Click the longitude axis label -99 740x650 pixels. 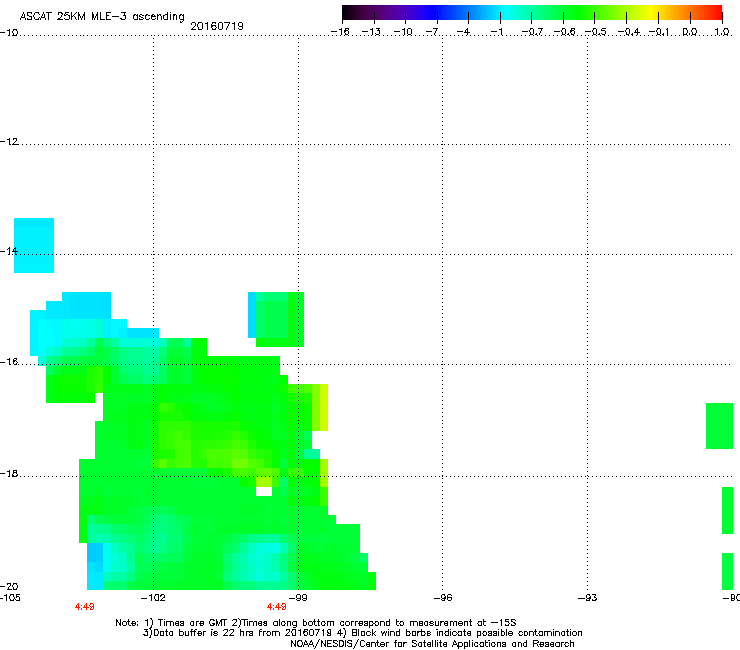298,598
